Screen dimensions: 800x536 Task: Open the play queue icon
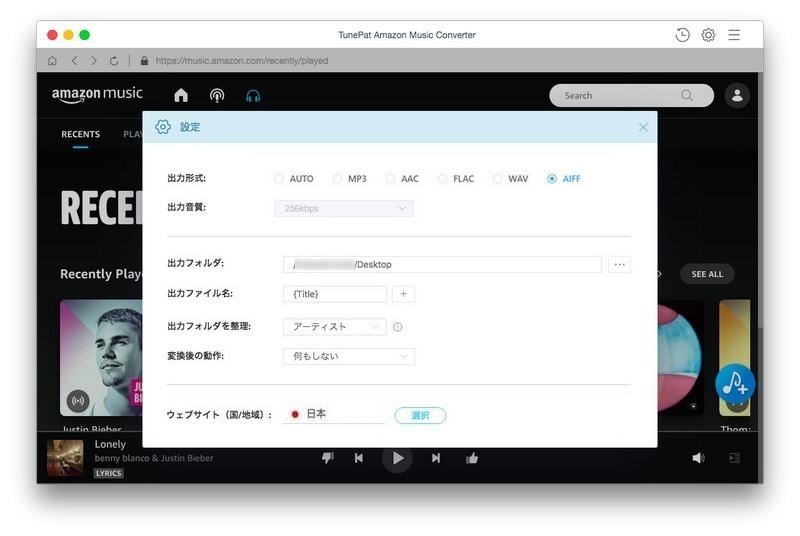[x=735, y=458]
